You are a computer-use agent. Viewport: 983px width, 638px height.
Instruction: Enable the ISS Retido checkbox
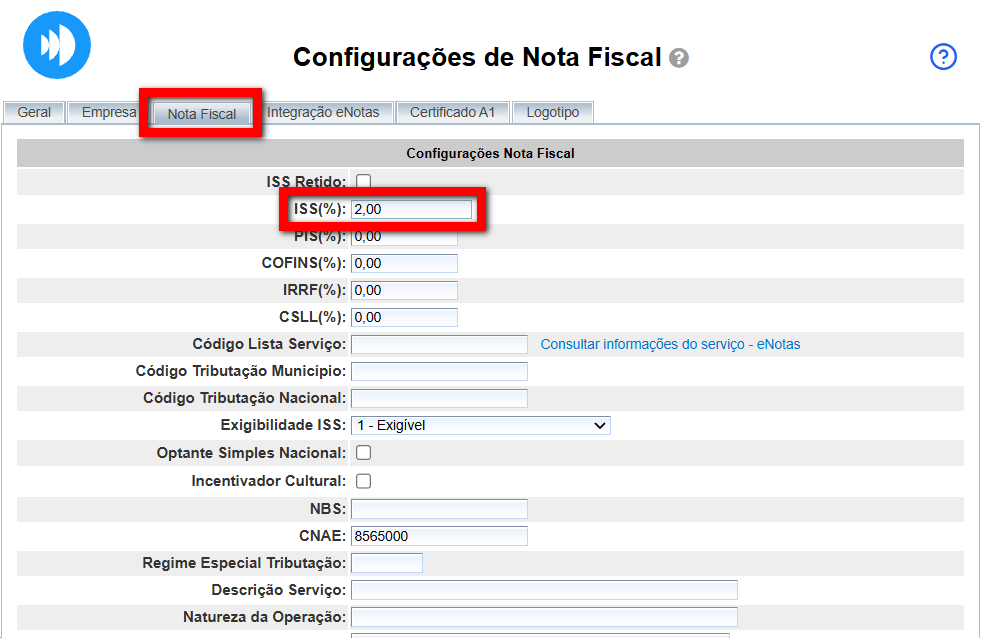[x=364, y=182]
